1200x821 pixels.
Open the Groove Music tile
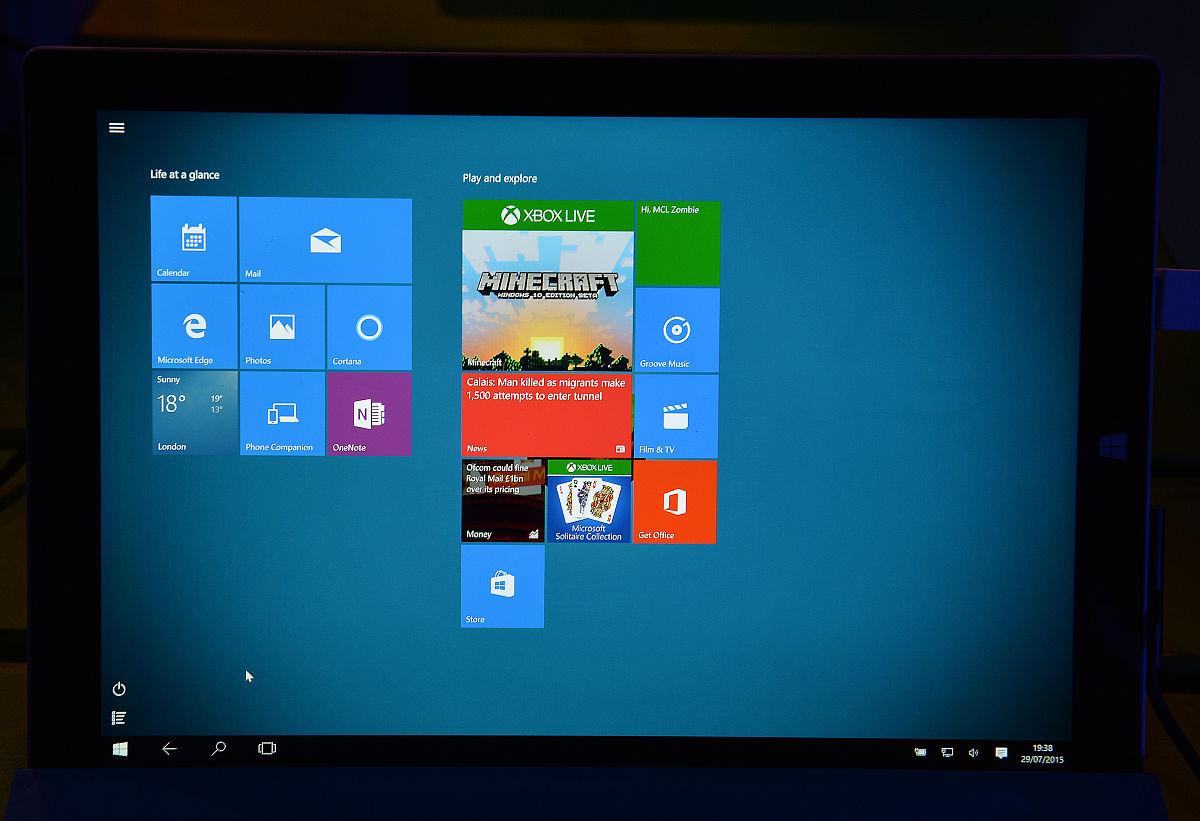coord(677,330)
